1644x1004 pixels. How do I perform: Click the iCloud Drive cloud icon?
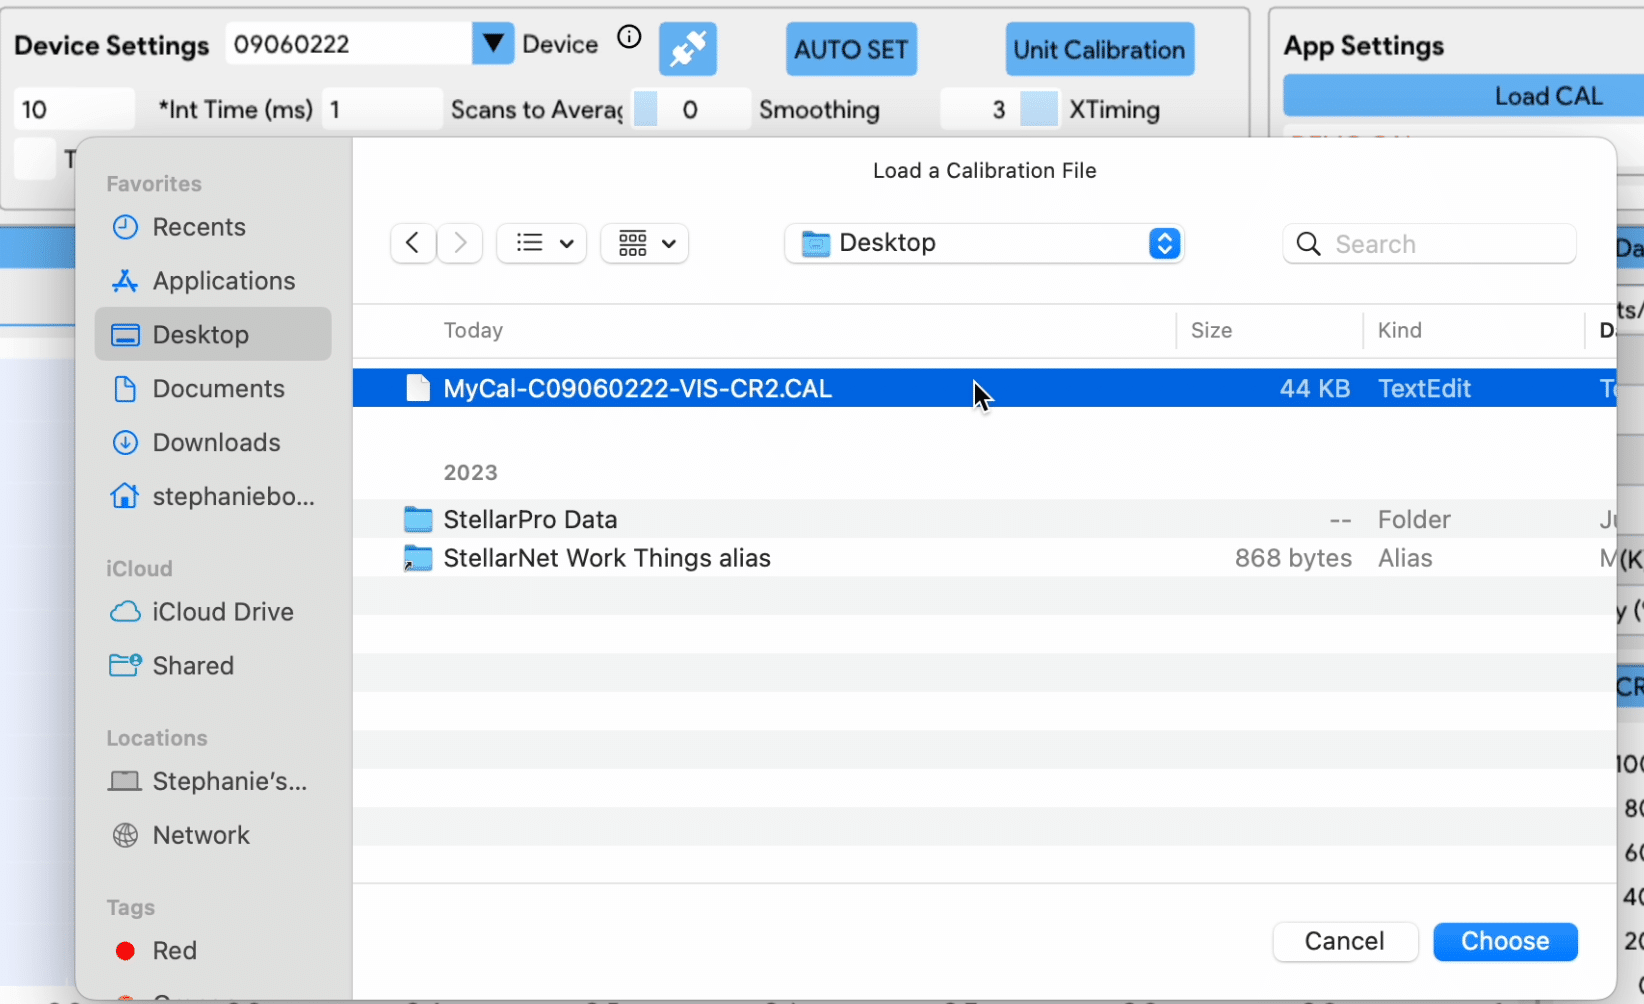(x=125, y=612)
